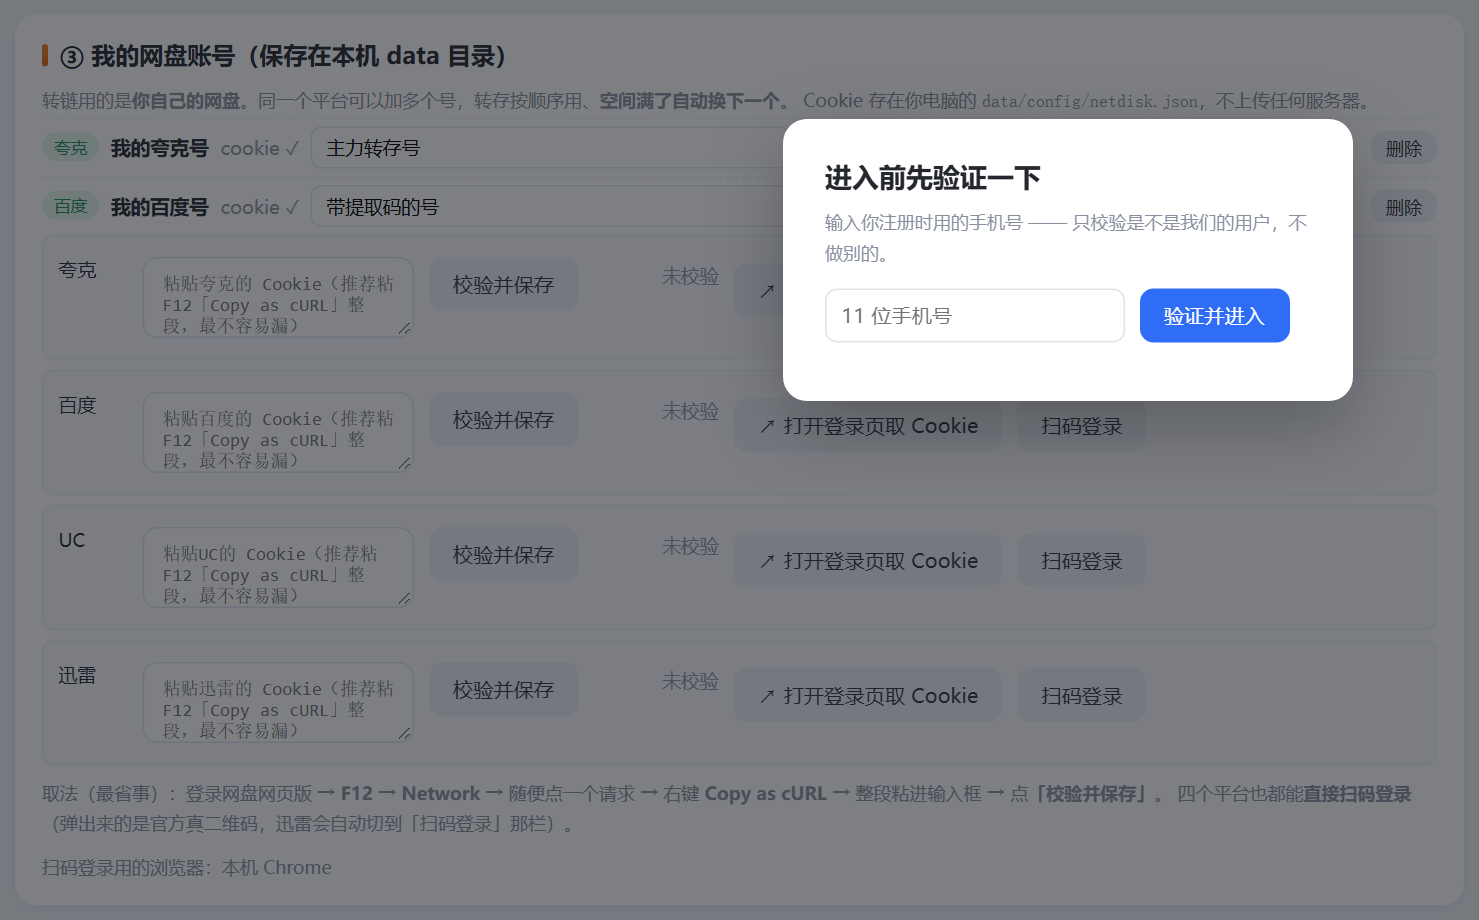Image resolution: width=1479 pixels, height=920 pixels.
Task: Click the UC Cookie paste textarea
Action: [278, 567]
